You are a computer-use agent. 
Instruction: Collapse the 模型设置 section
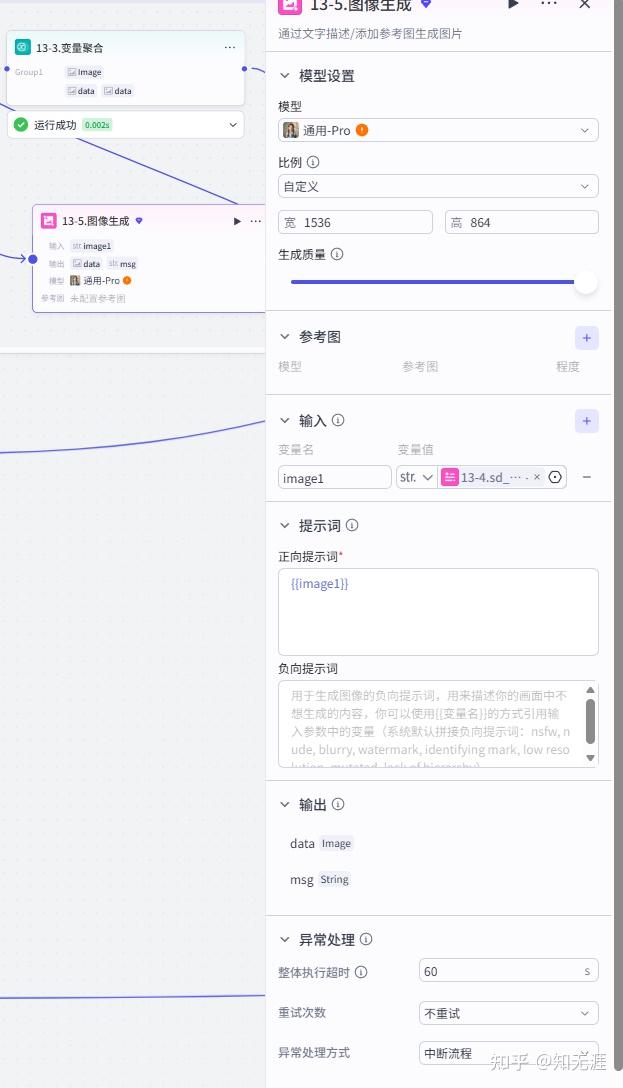[284, 76]
